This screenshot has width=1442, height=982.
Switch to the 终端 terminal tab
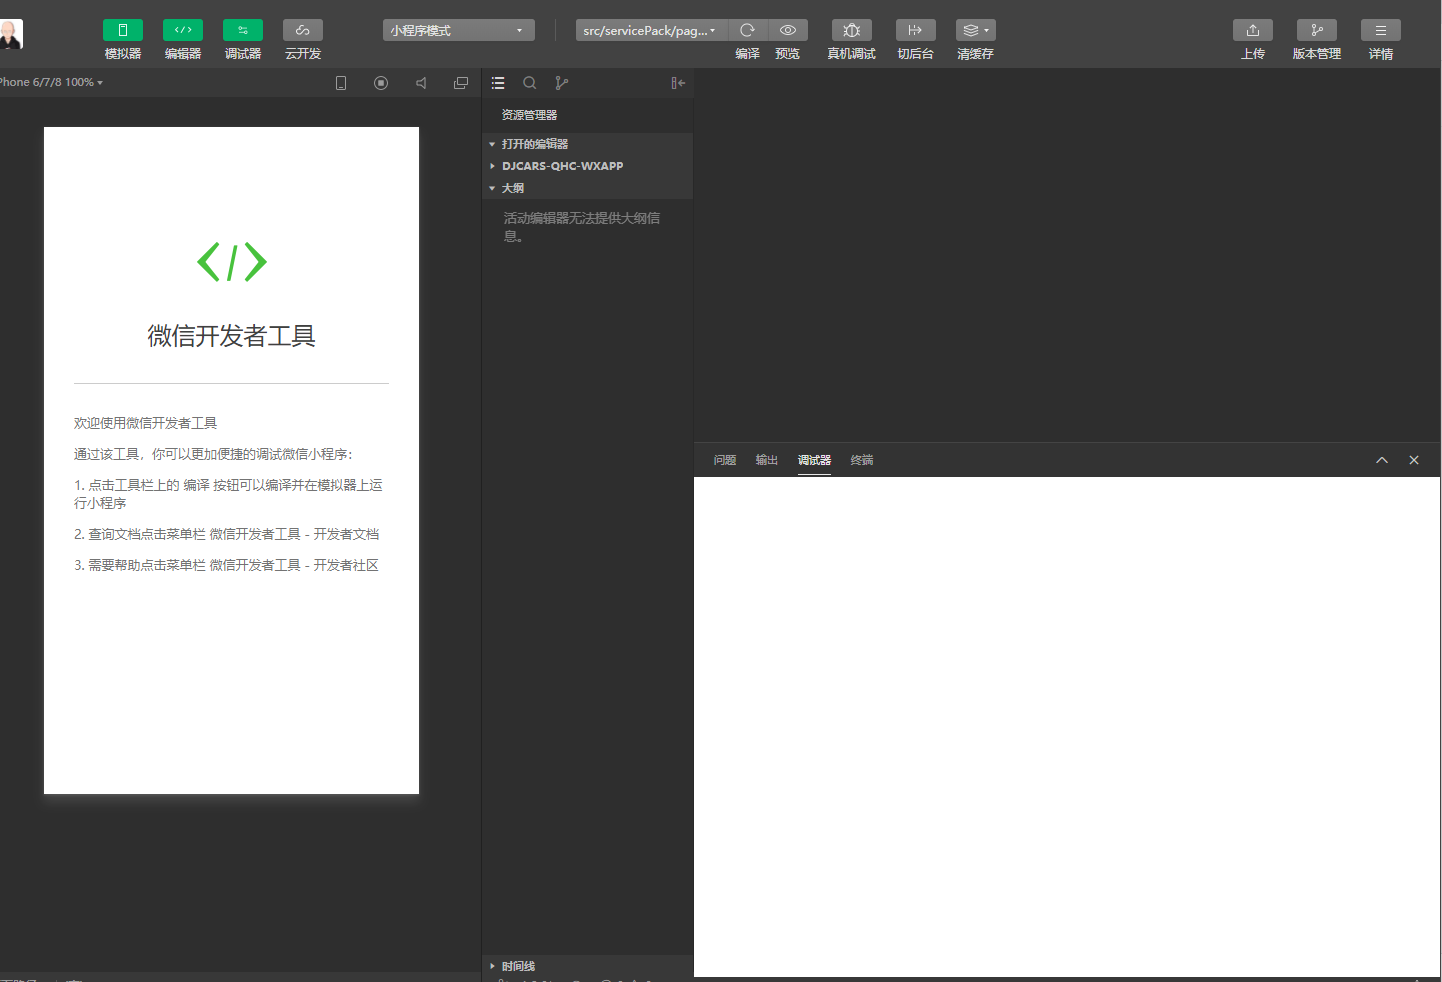click(x=862, y=460)
